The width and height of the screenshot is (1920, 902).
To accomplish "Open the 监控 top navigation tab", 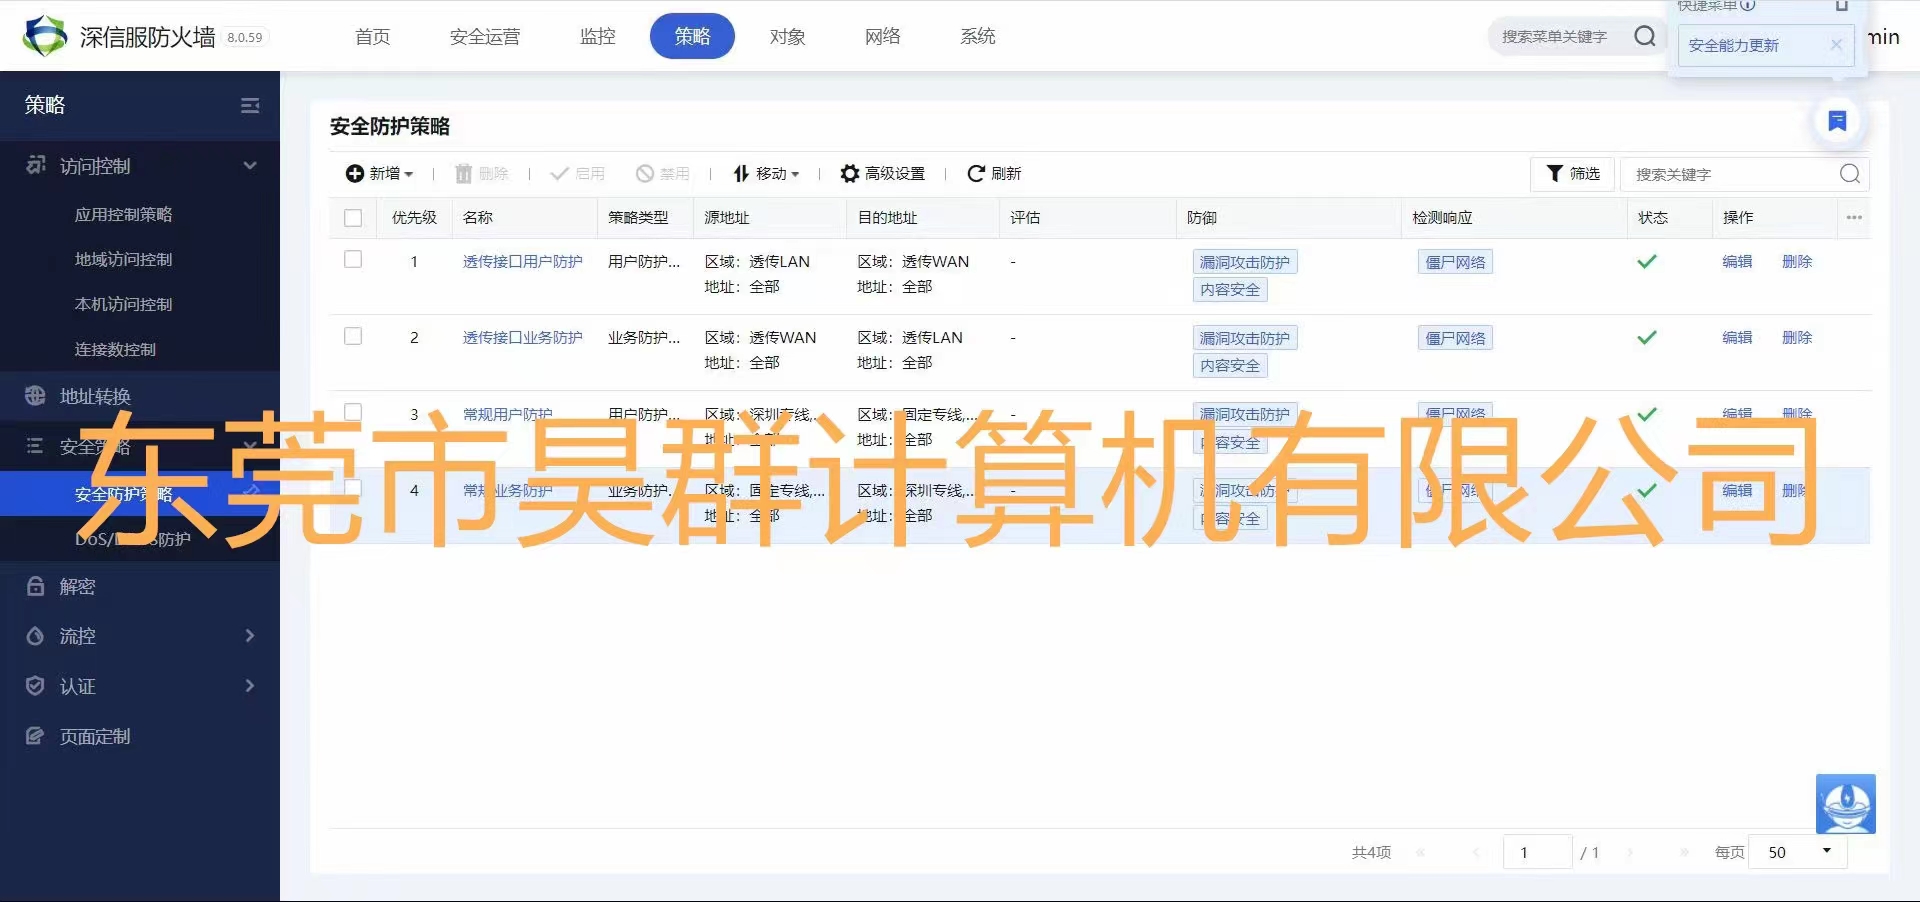I will (x=597, y=37).
